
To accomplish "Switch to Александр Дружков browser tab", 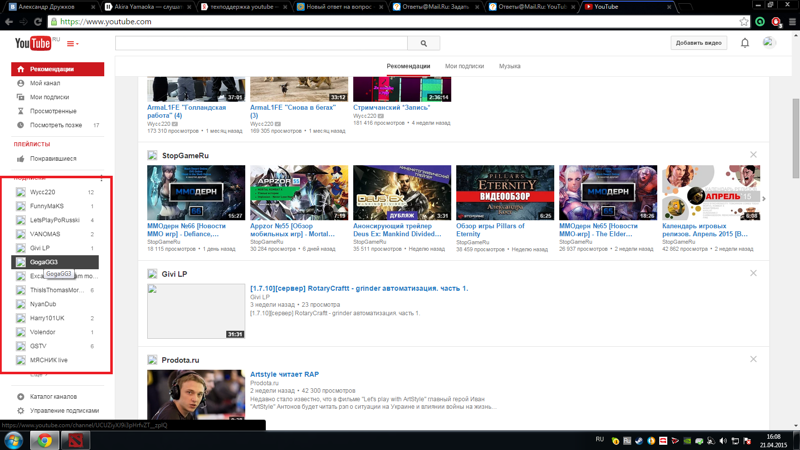I will (51, 7).
